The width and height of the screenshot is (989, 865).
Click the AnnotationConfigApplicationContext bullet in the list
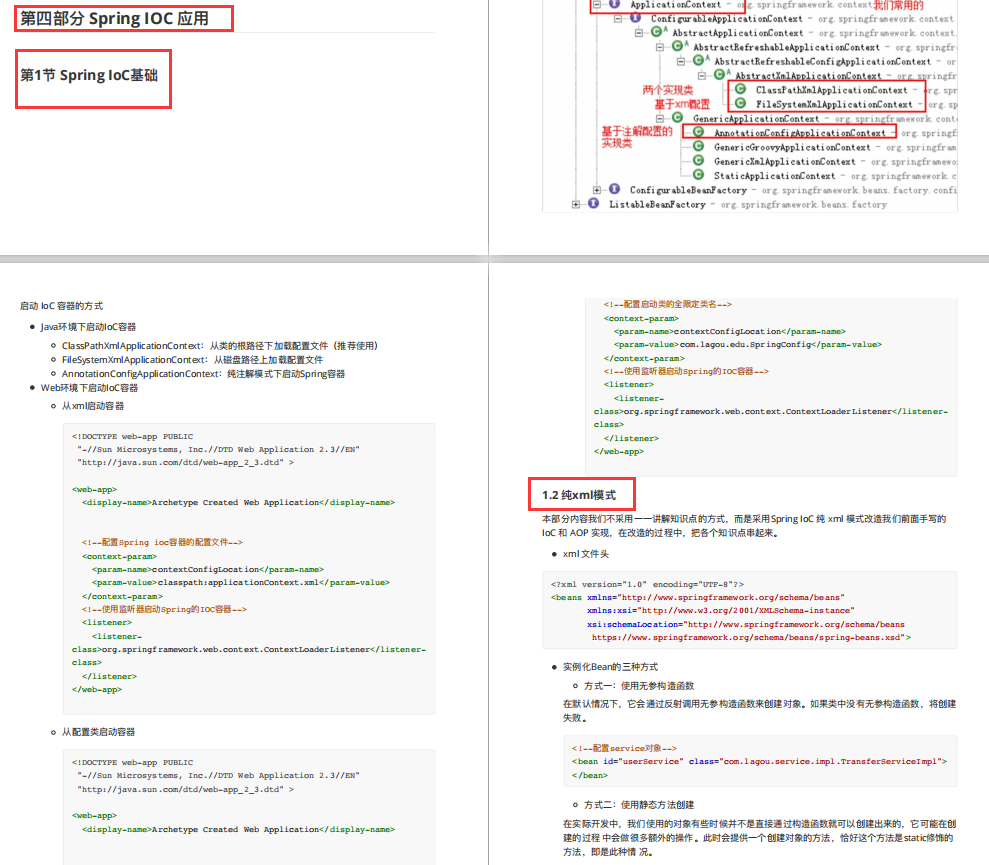(x=203, y=374)
